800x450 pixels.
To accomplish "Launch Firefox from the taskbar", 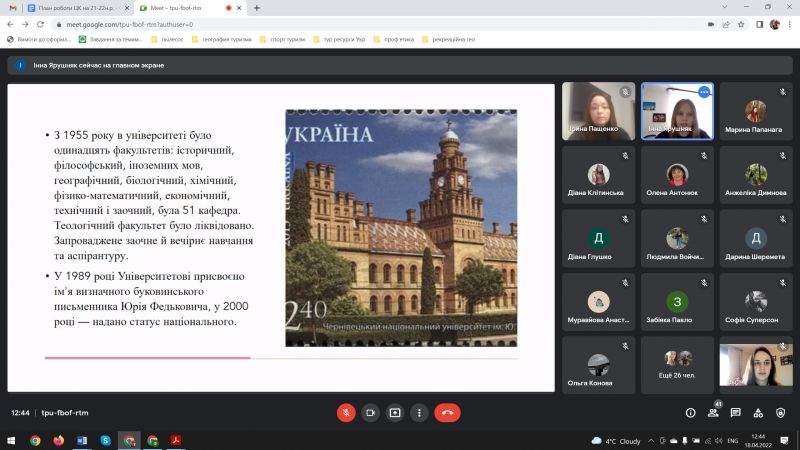I will (x=59, y=440).
